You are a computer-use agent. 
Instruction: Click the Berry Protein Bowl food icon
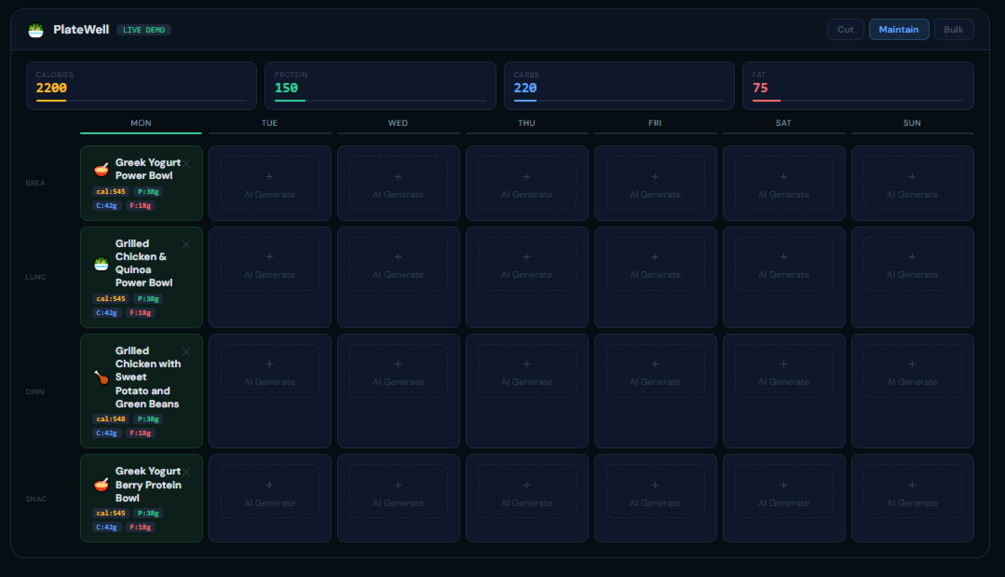click(x=101, y=485)
